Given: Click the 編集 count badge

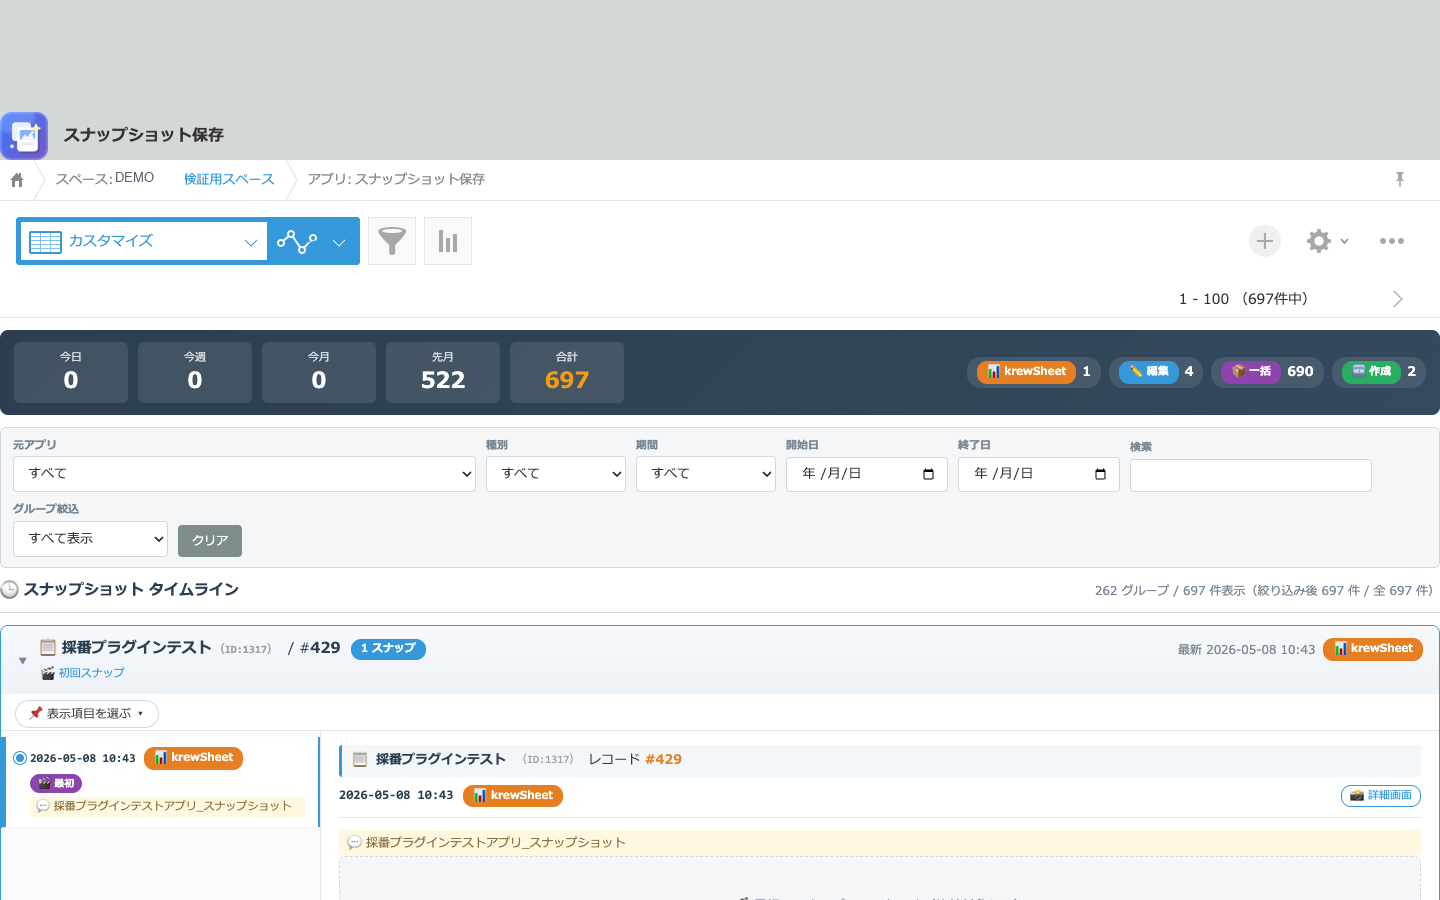Looking at the screenshot, I should [x=1156, y=372].
